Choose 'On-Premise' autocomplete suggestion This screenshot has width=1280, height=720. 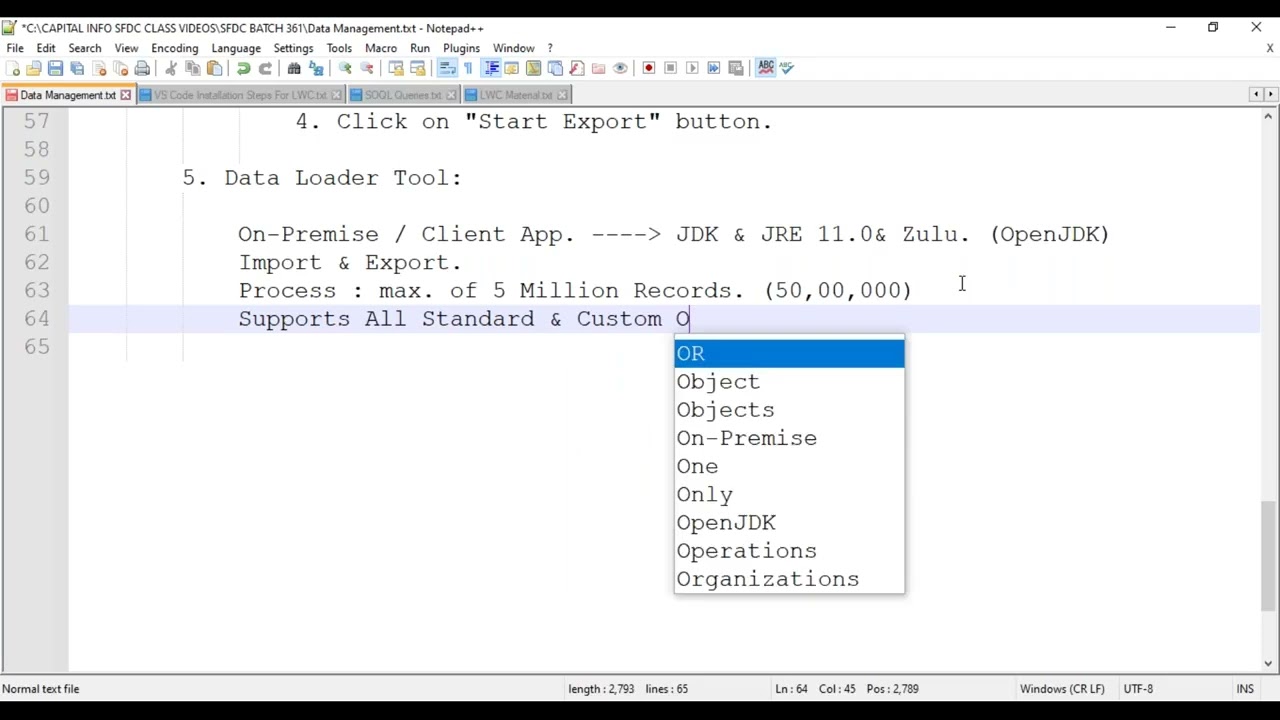(x=789, y=438)
